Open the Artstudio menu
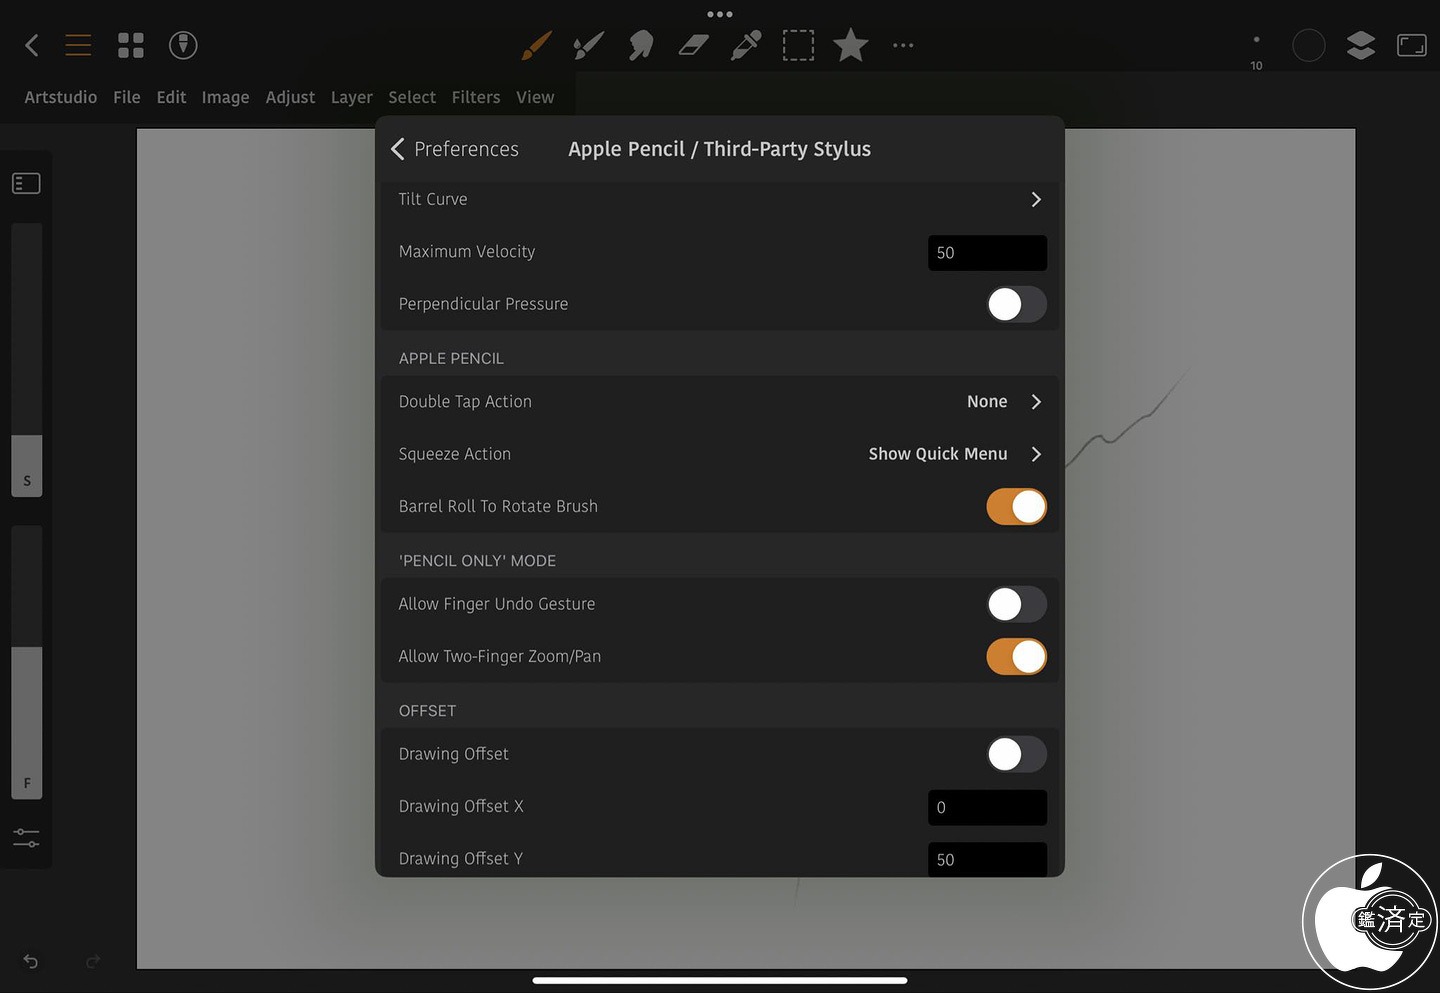 click(x=61, y=97)
